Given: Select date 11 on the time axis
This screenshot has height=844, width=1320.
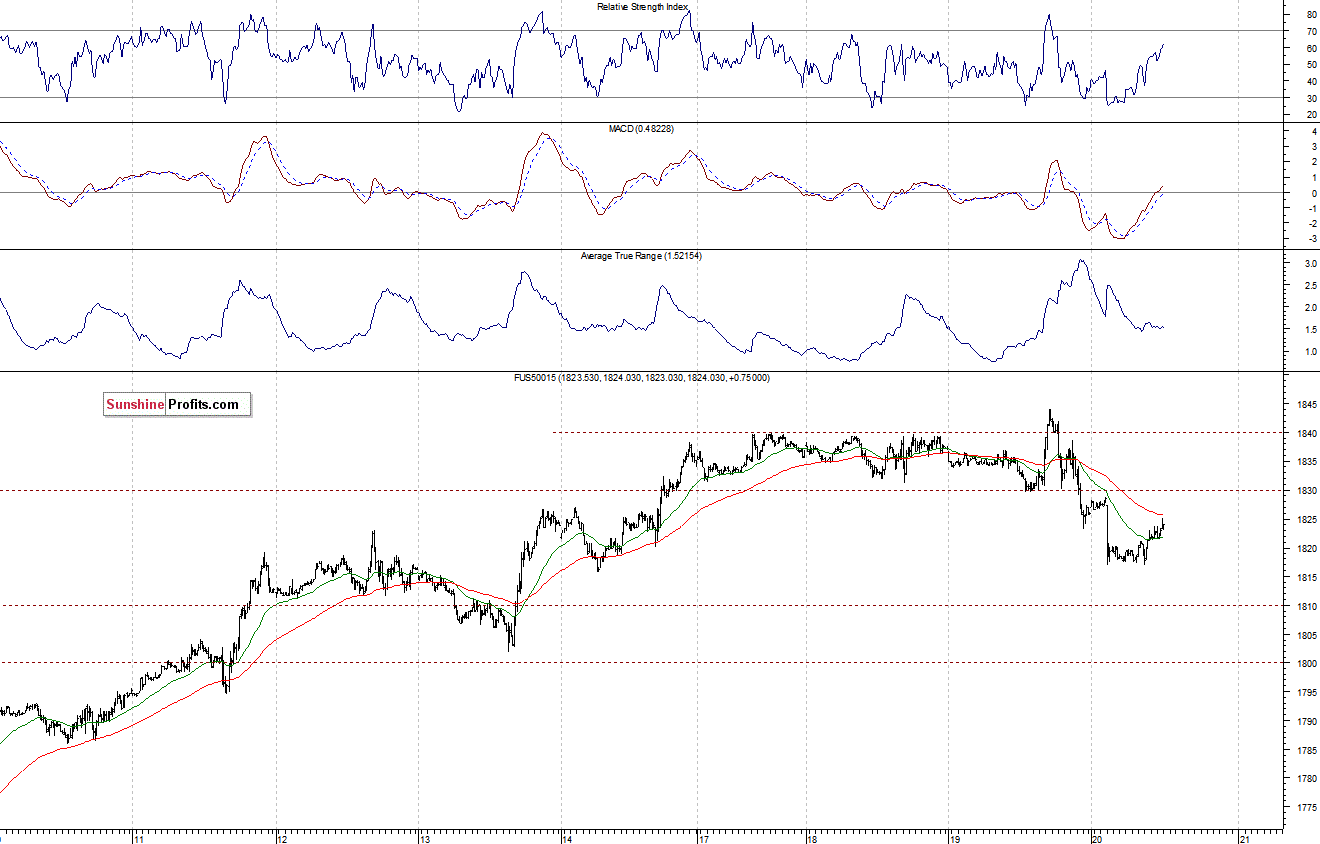Looking at the screenshot, I should coord(138,838).
